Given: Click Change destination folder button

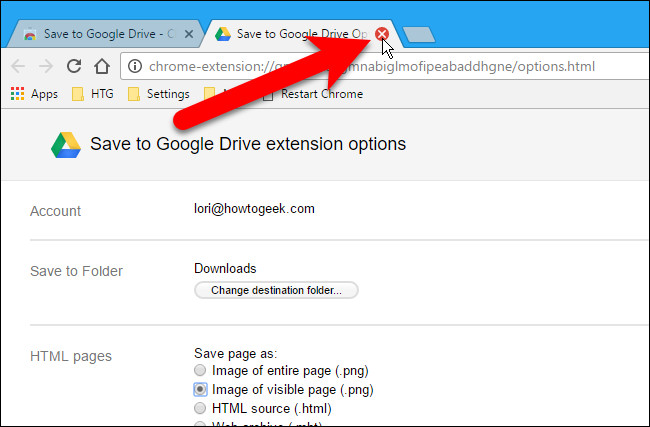Looking at the screenshot, I should pyautogui.click(x=276, y=290).
